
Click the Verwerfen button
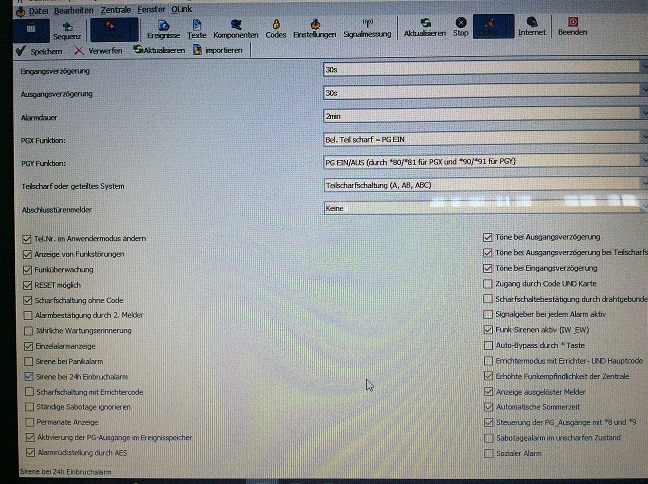[97, 50]
